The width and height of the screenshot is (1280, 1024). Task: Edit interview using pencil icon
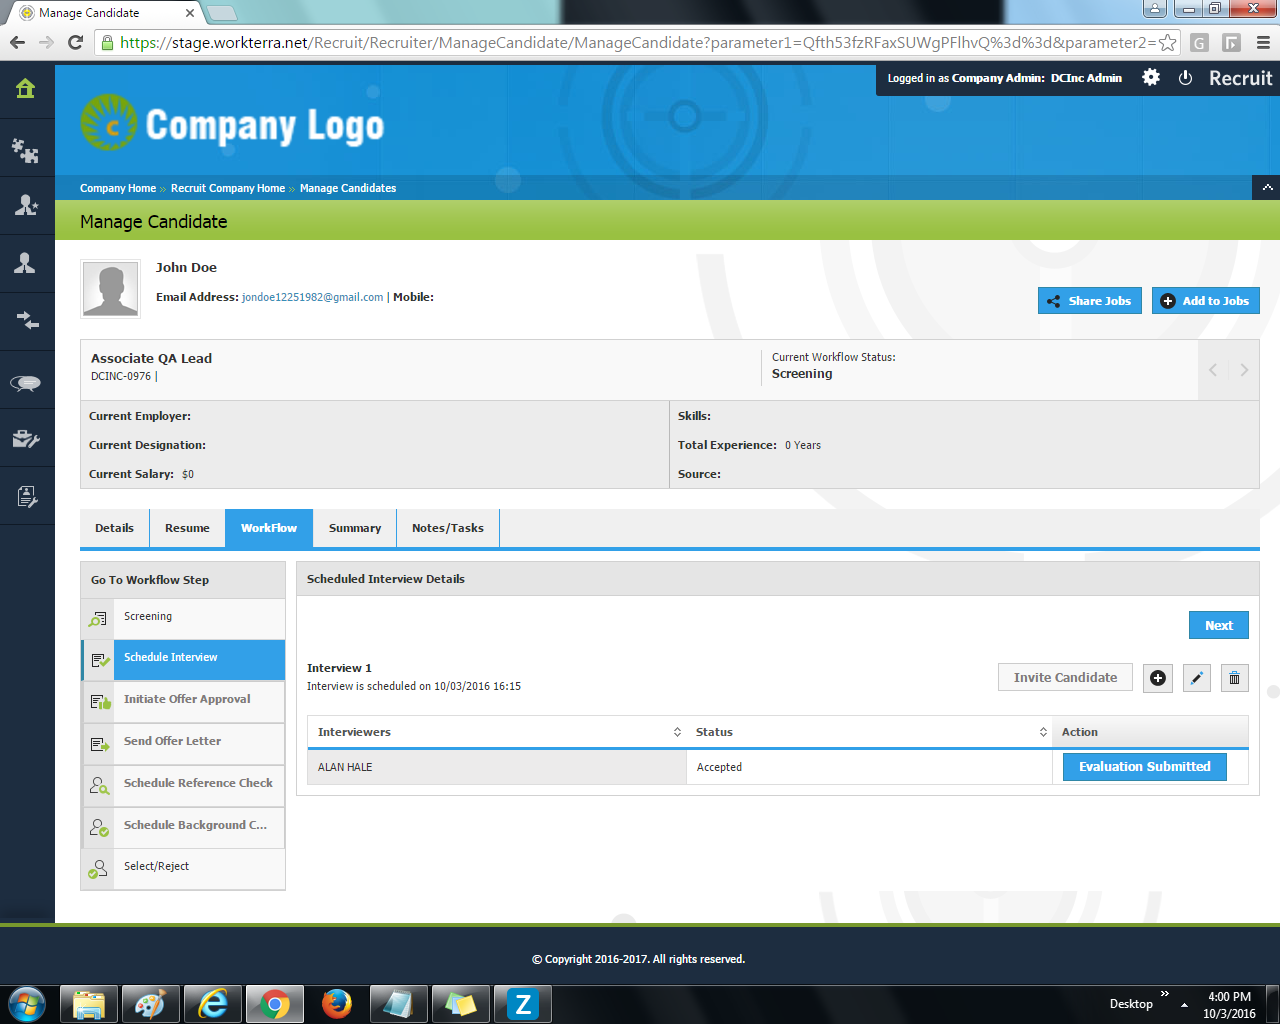click(x=1197, y=678)
